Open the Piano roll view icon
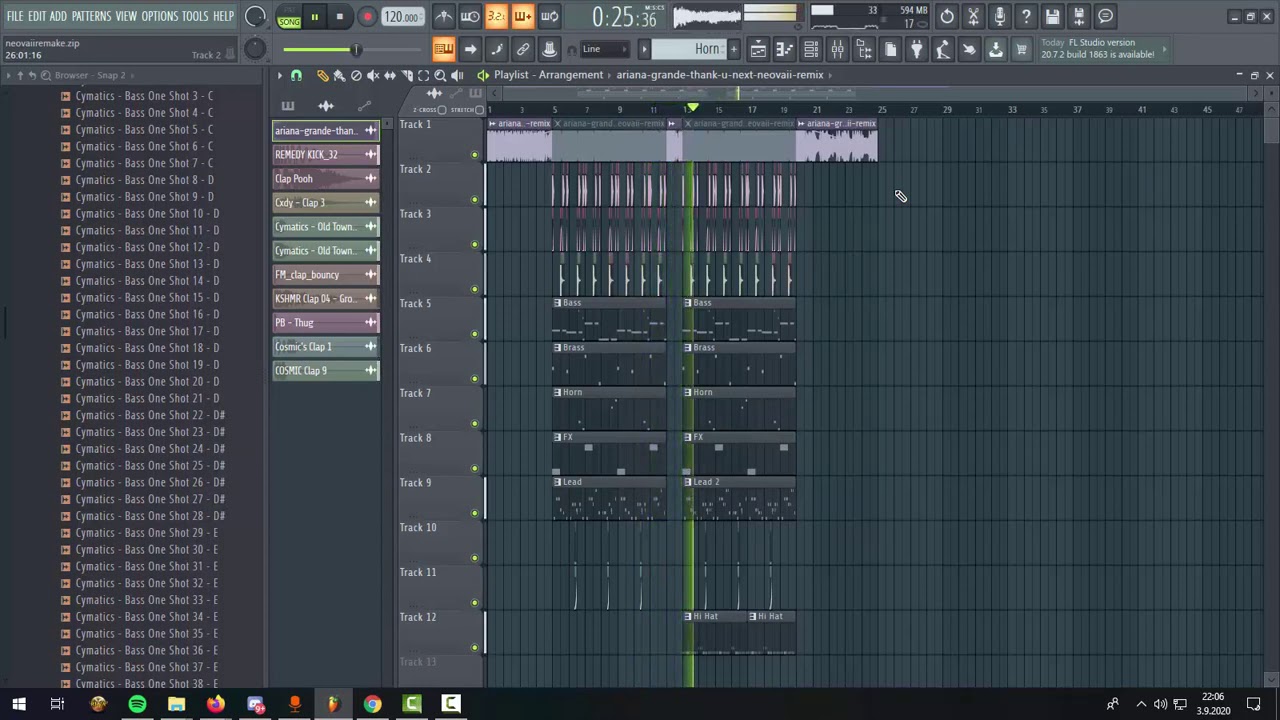The image size is (1280, 720). pos(785,49)
